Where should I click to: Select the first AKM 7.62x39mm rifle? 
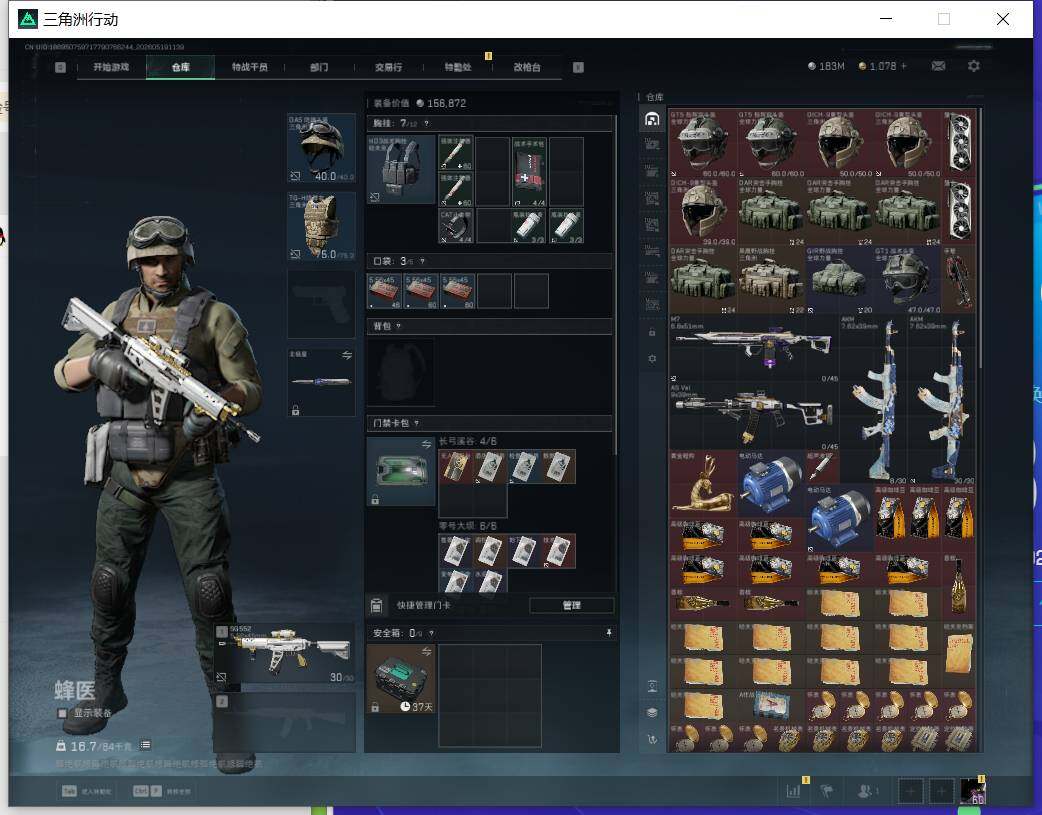pos(873,399)
